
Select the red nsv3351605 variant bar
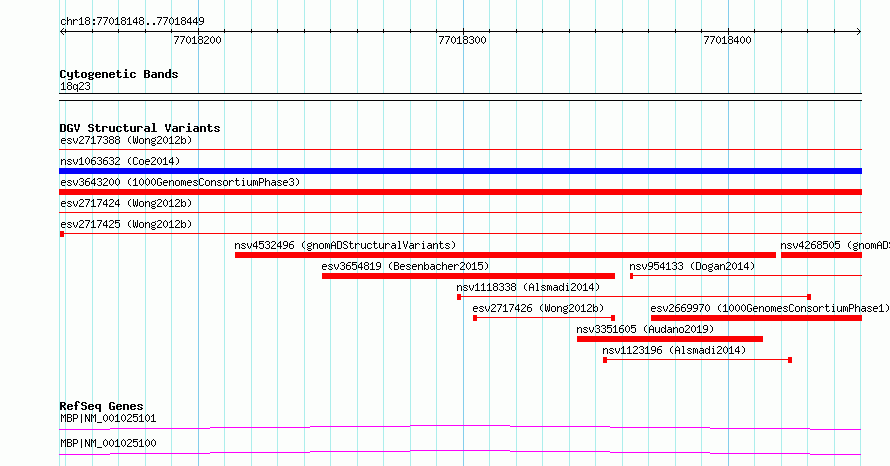tap(670, 339)
